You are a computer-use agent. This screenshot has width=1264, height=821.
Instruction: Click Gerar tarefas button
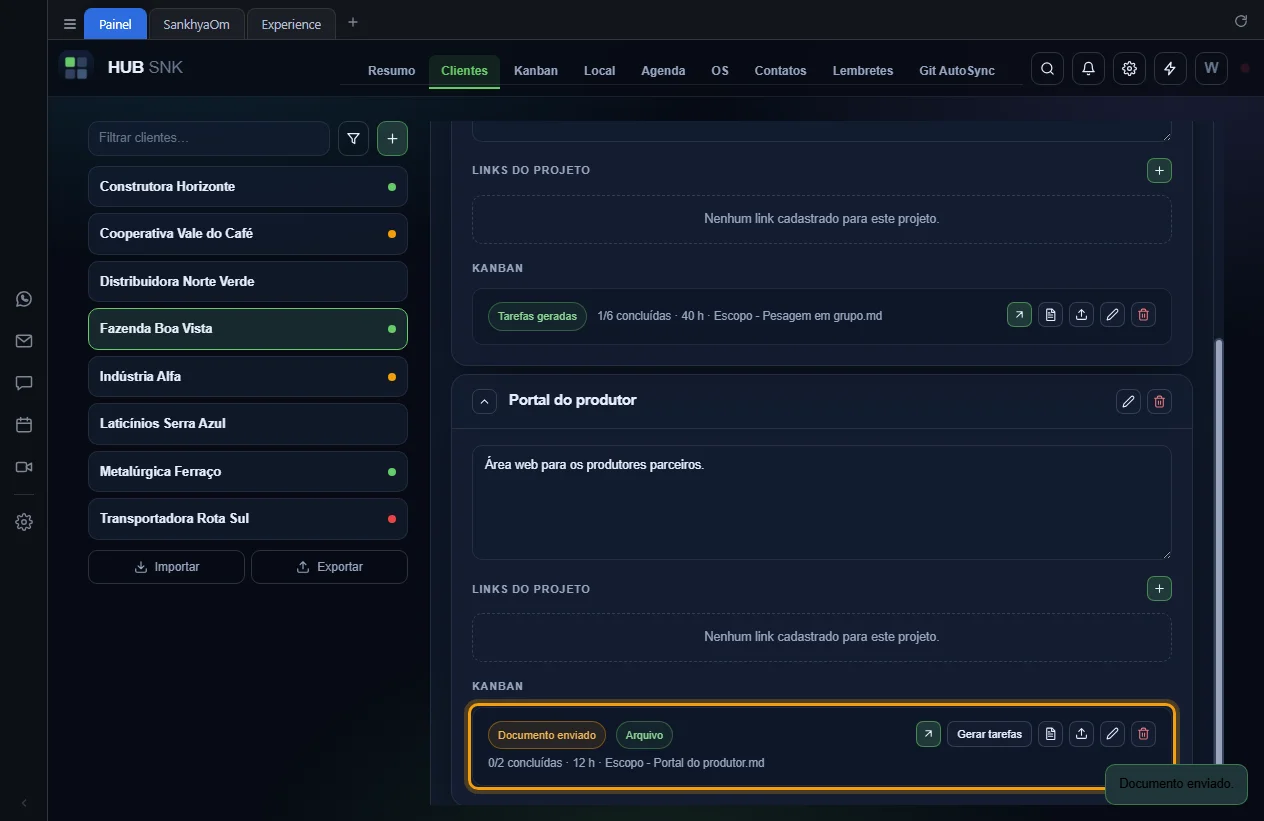(989, 734)
